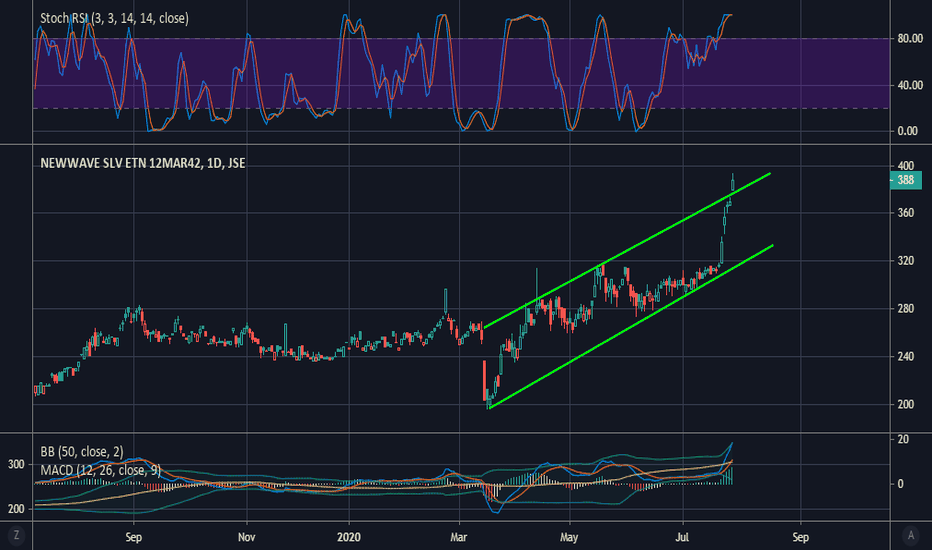Select the upper green channel trendline
The image size is (932, 550).
tap(627, 250)
